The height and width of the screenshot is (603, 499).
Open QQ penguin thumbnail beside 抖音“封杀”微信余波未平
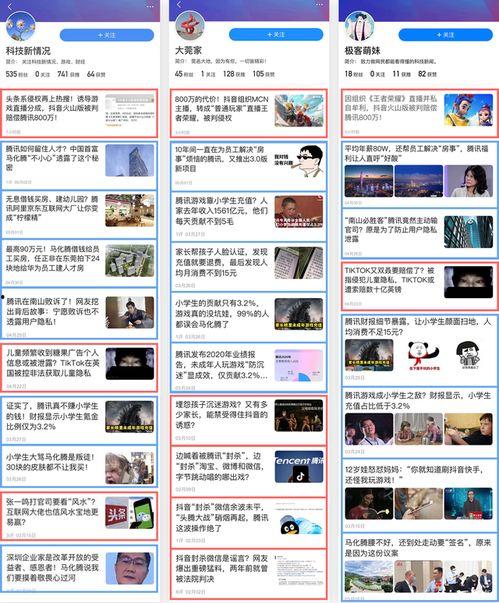[x=299, y=518]
